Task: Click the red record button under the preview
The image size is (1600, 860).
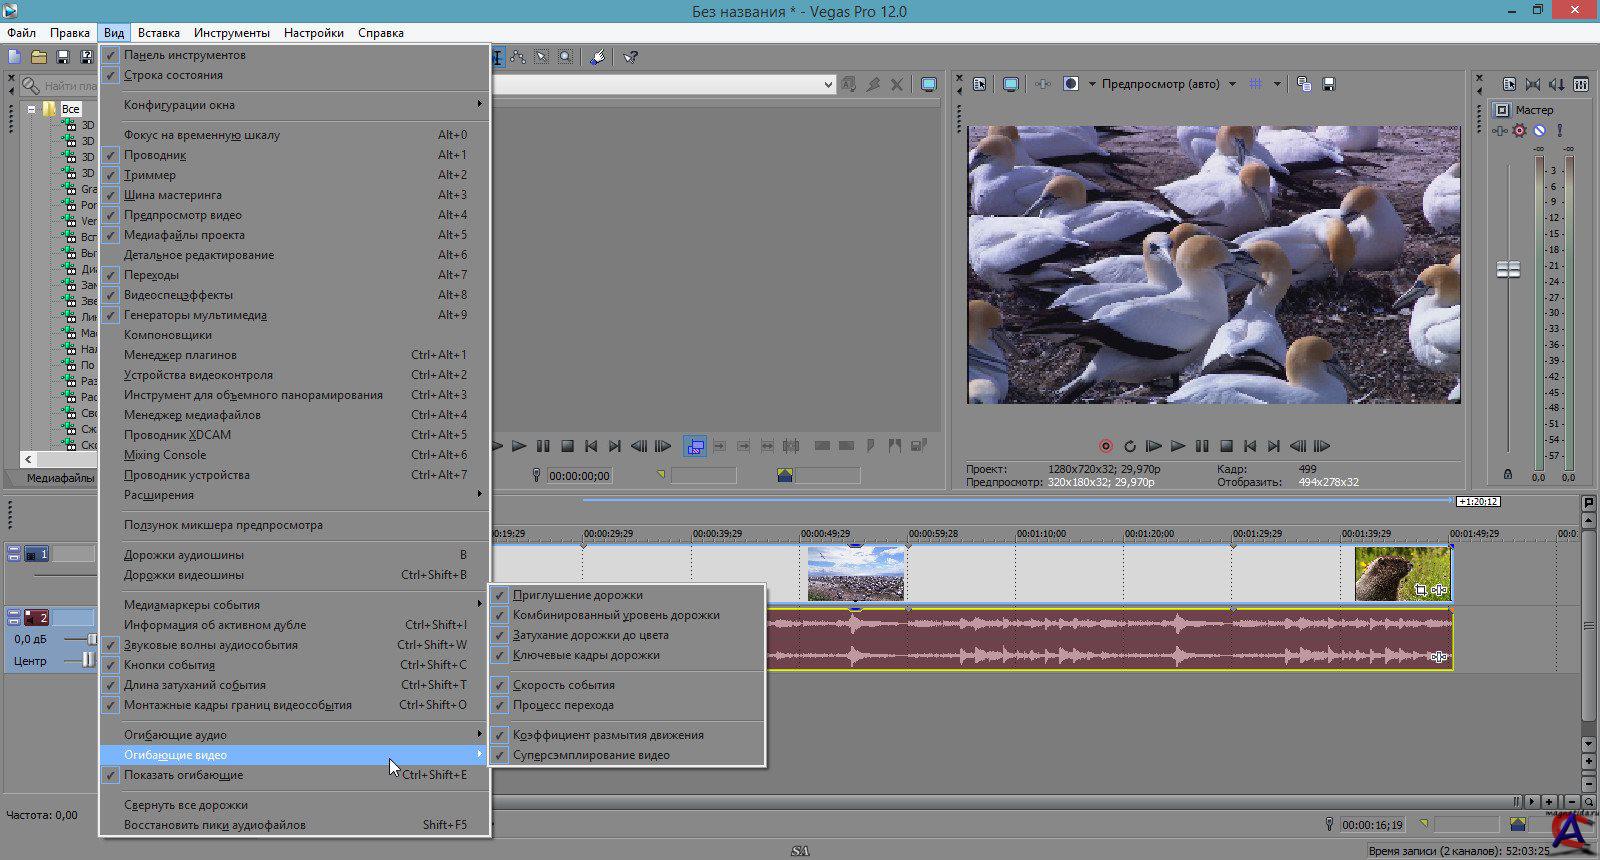Action: click(x=1105, y=446)
